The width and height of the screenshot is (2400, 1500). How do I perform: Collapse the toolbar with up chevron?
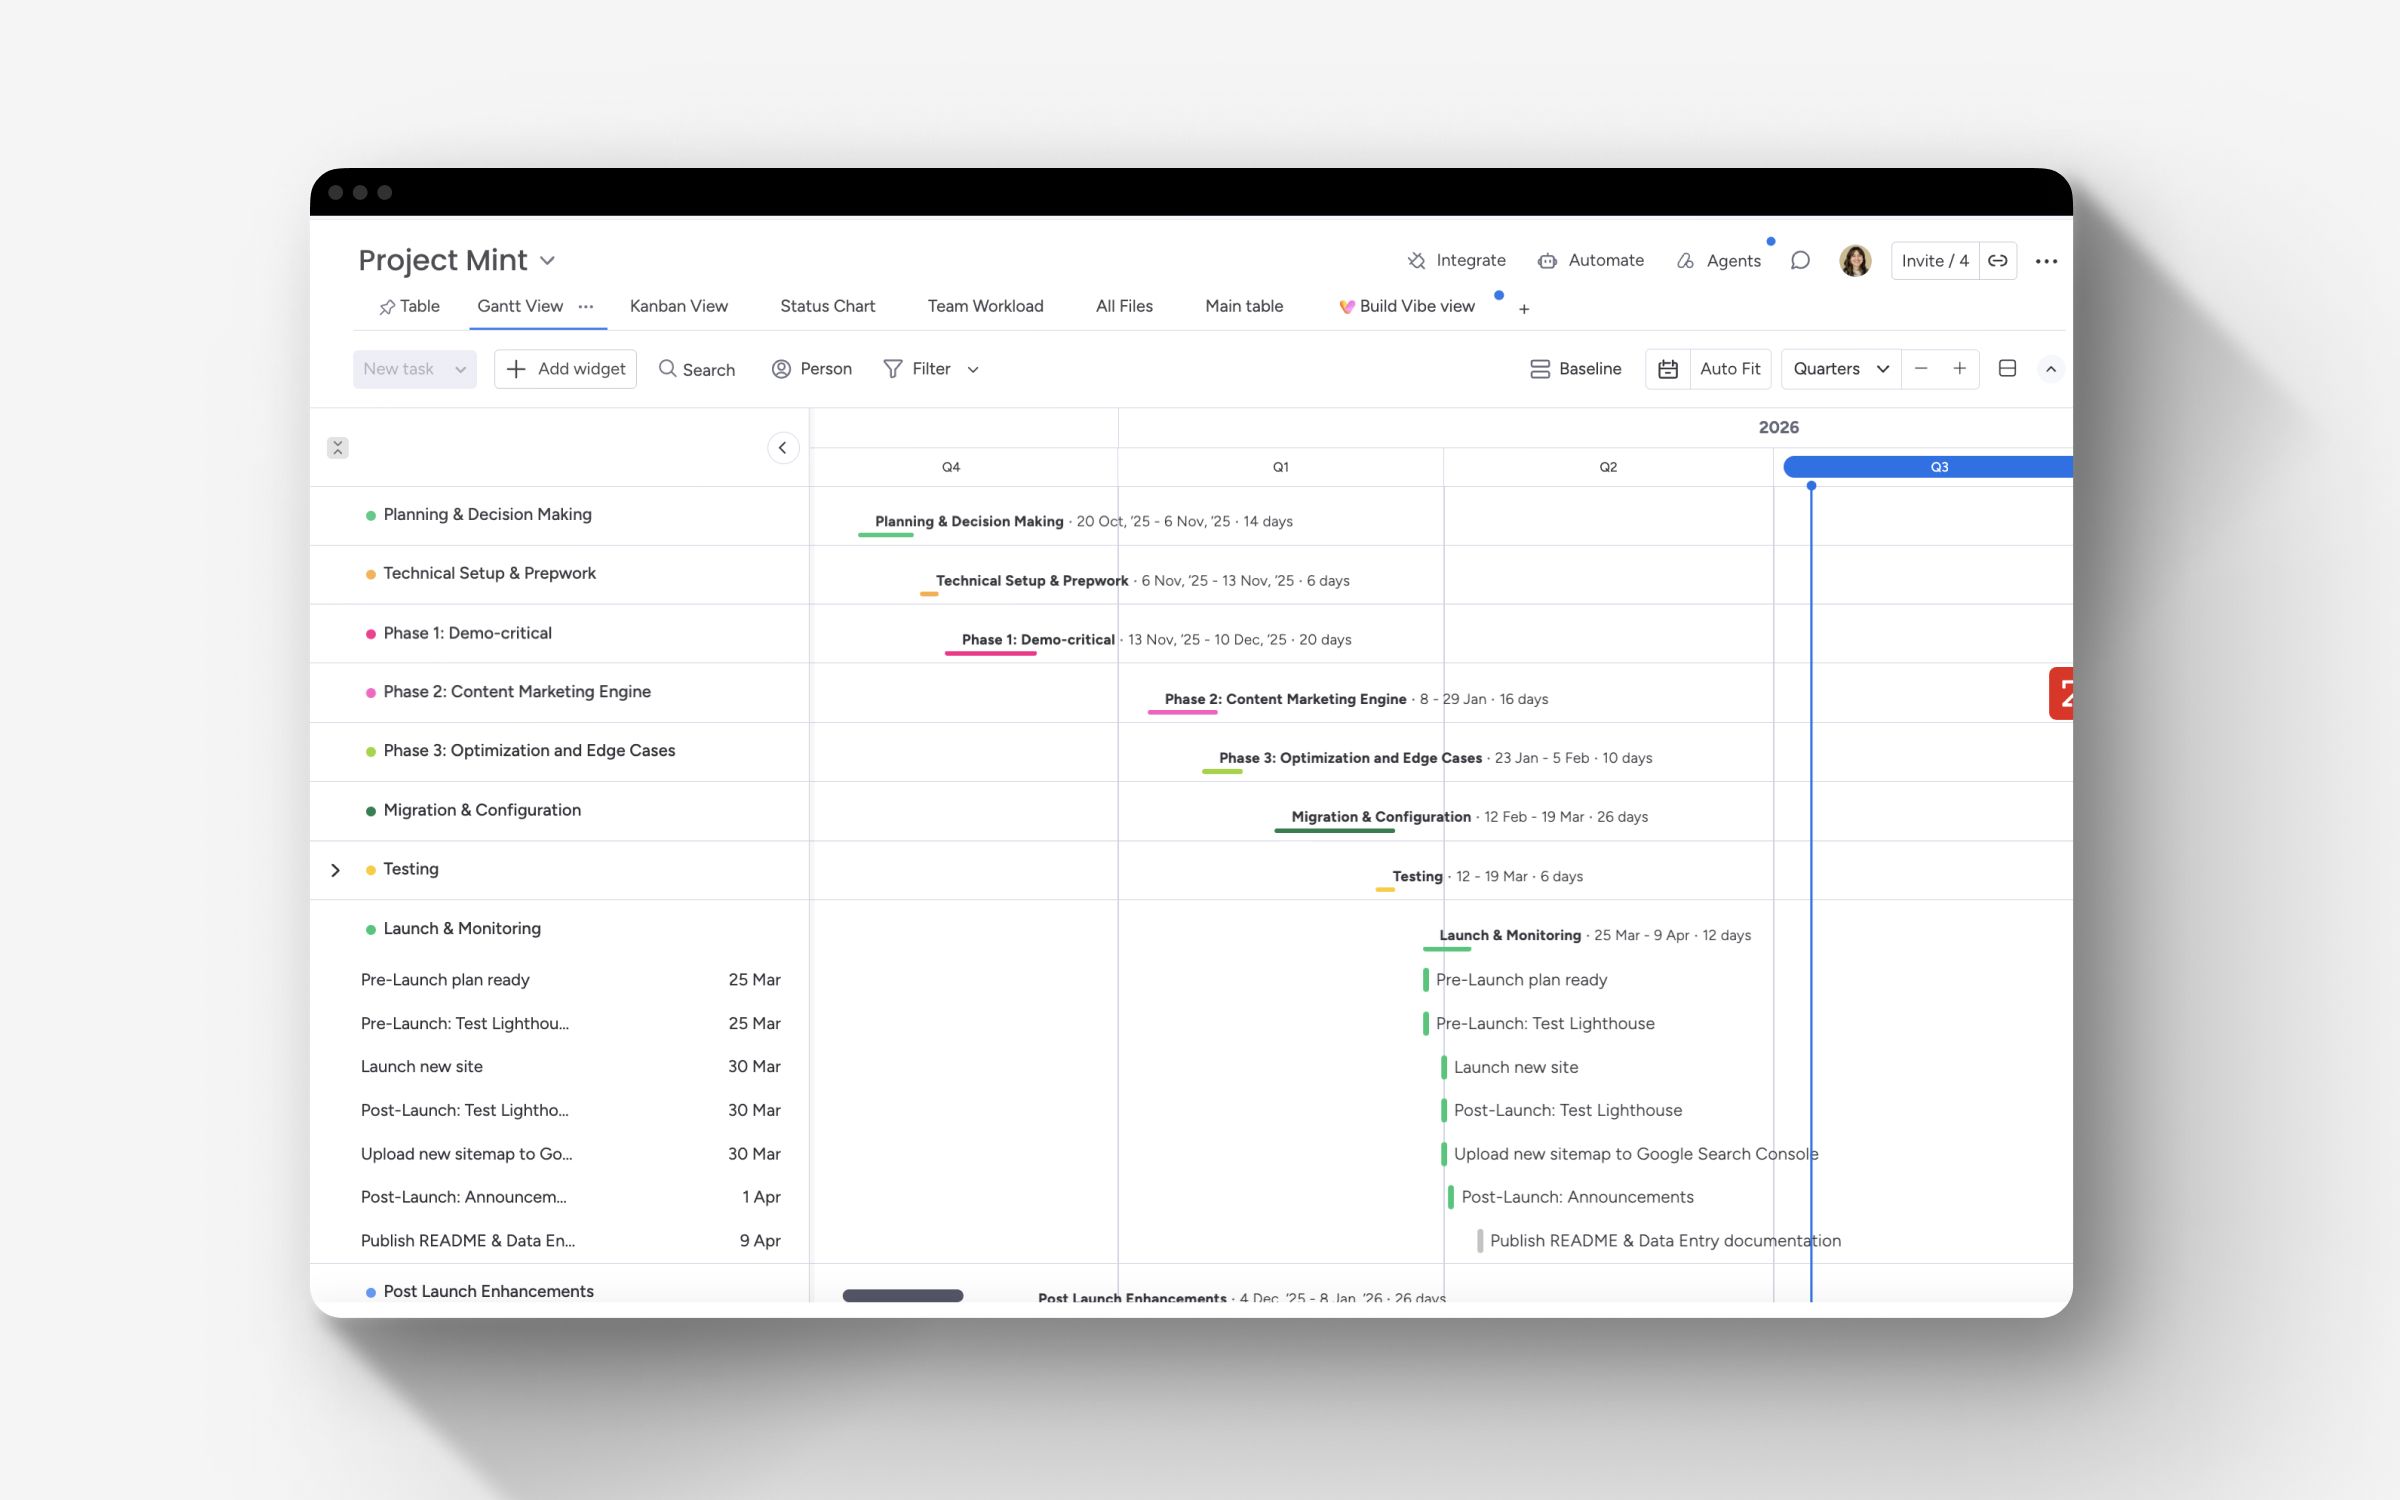[2051, 369]
